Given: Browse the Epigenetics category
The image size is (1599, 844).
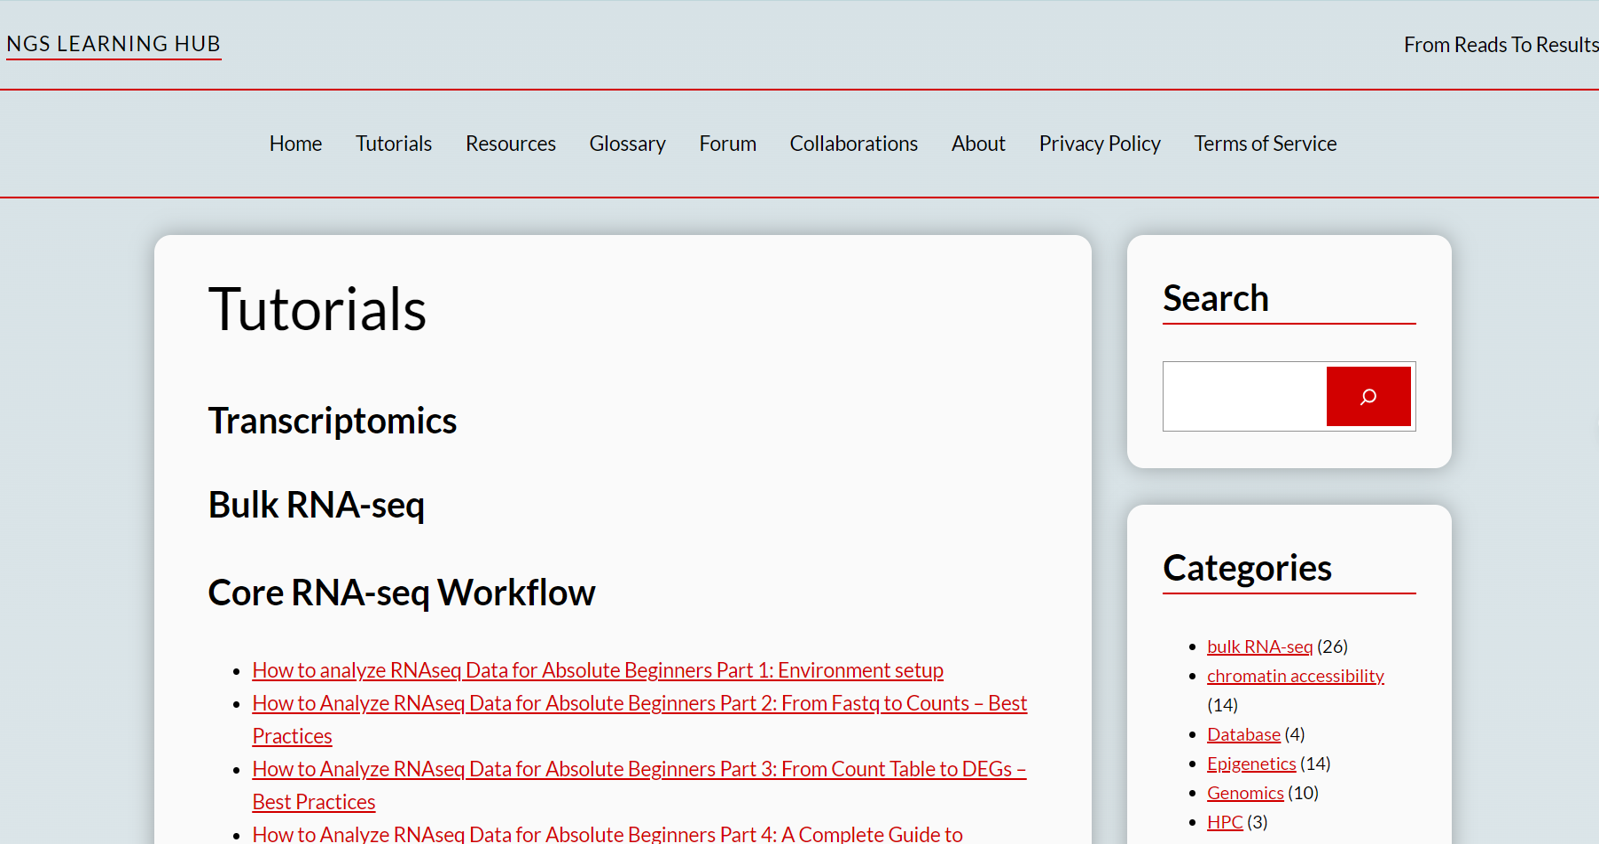Looking at the screenshot, I should click(x=1250, y=764).
